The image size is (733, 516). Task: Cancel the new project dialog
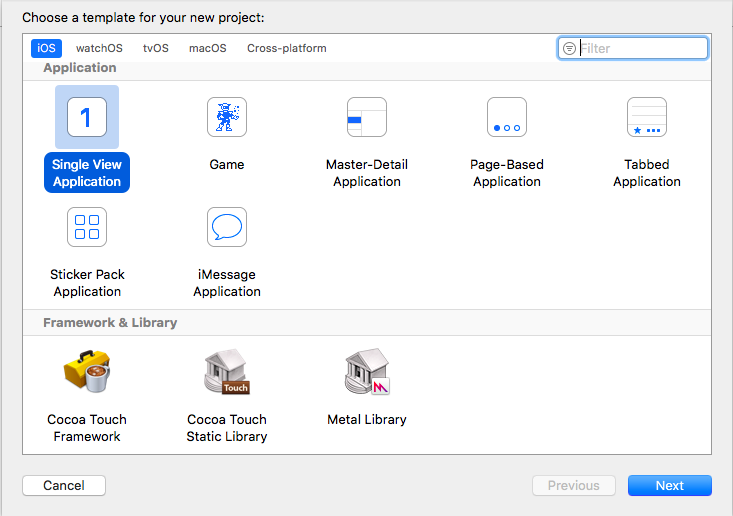click(64, 486)
